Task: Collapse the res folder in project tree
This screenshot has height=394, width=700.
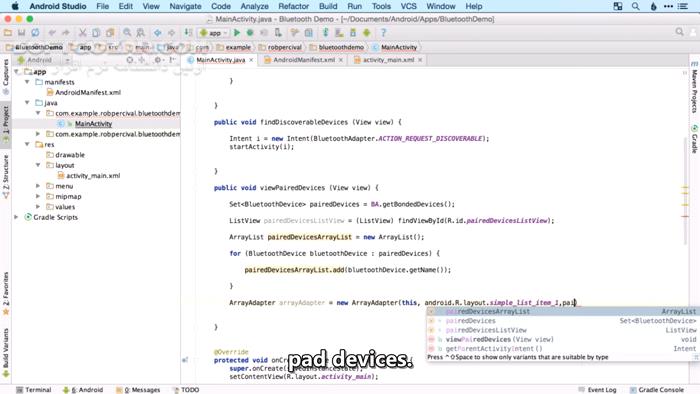Action: (27, 144)
